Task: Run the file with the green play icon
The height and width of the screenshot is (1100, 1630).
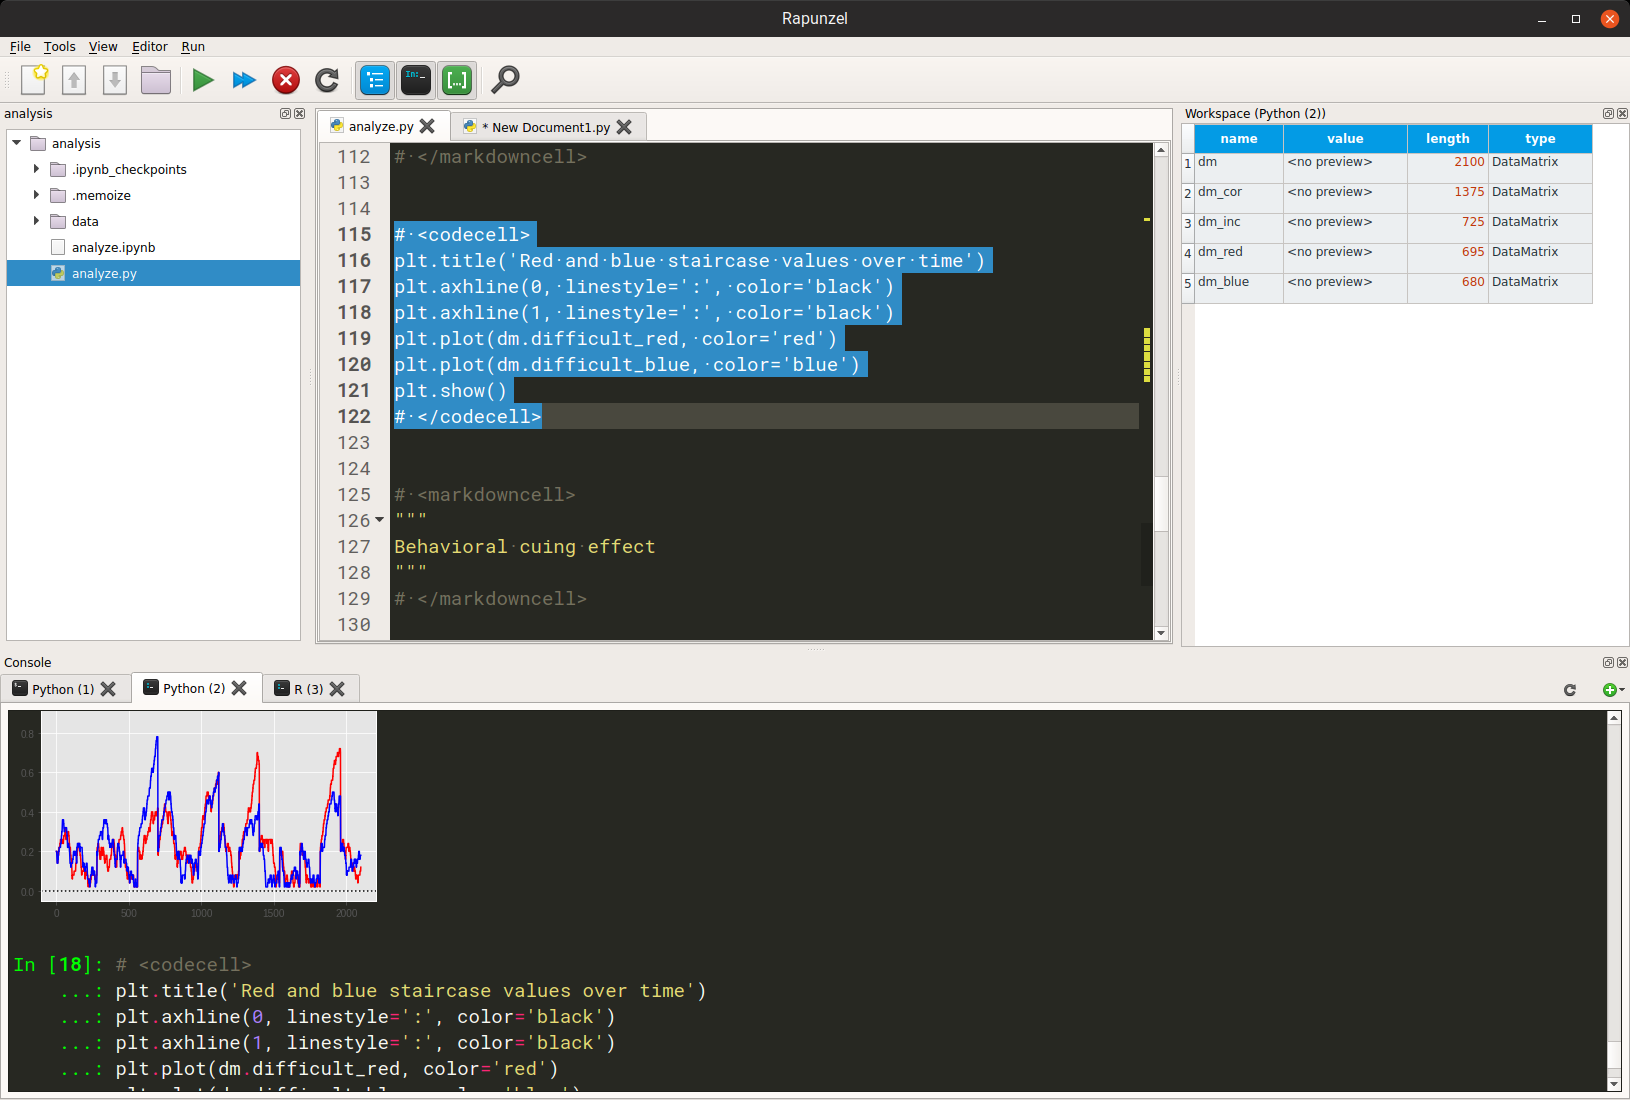Action: (203, 80)
